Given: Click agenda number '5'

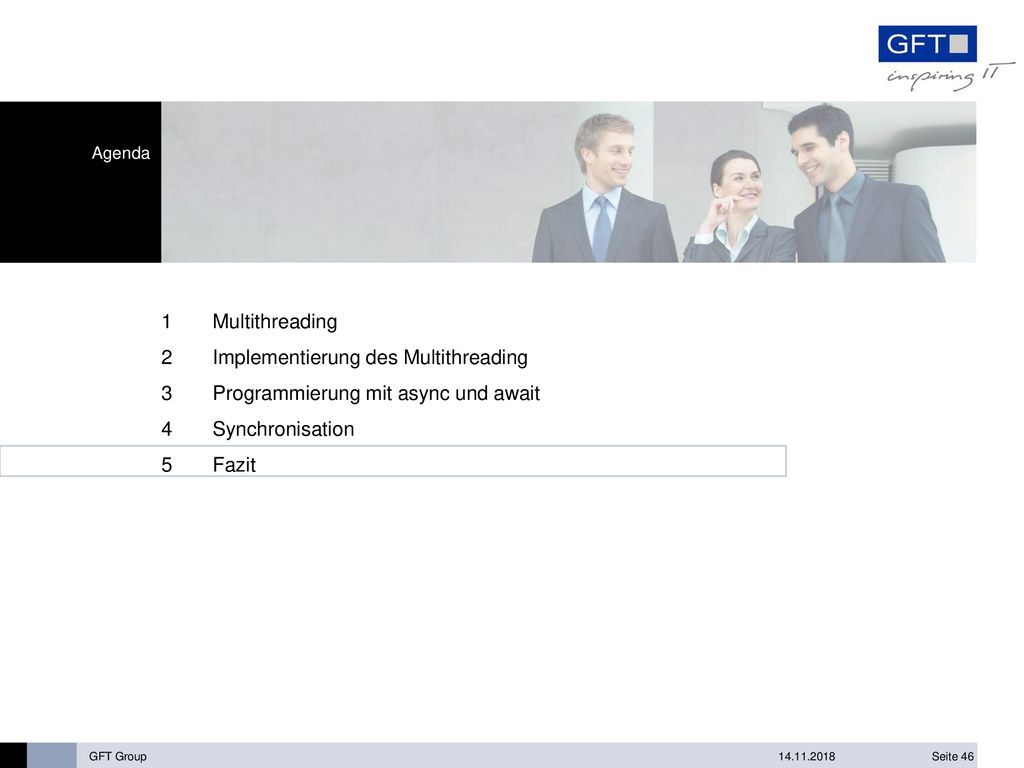Looking at the screenshot, I should coord(167,465).
